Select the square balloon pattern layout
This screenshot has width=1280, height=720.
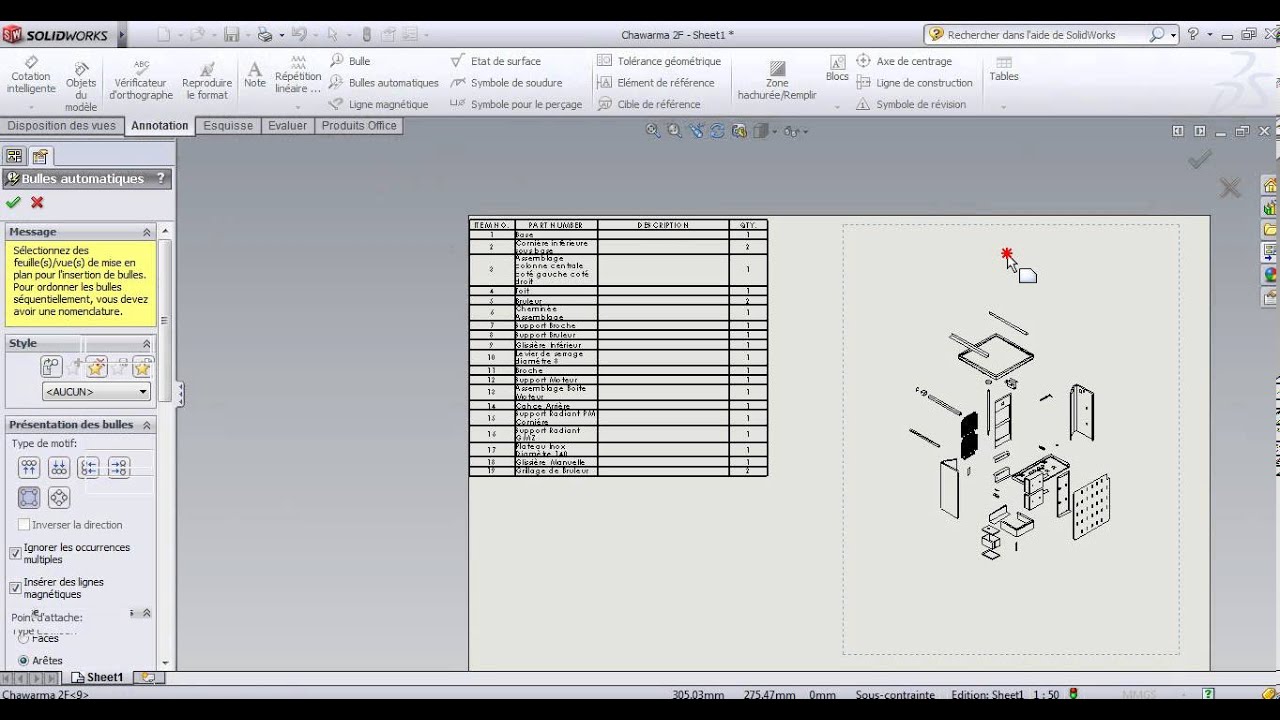click(29, 497)
